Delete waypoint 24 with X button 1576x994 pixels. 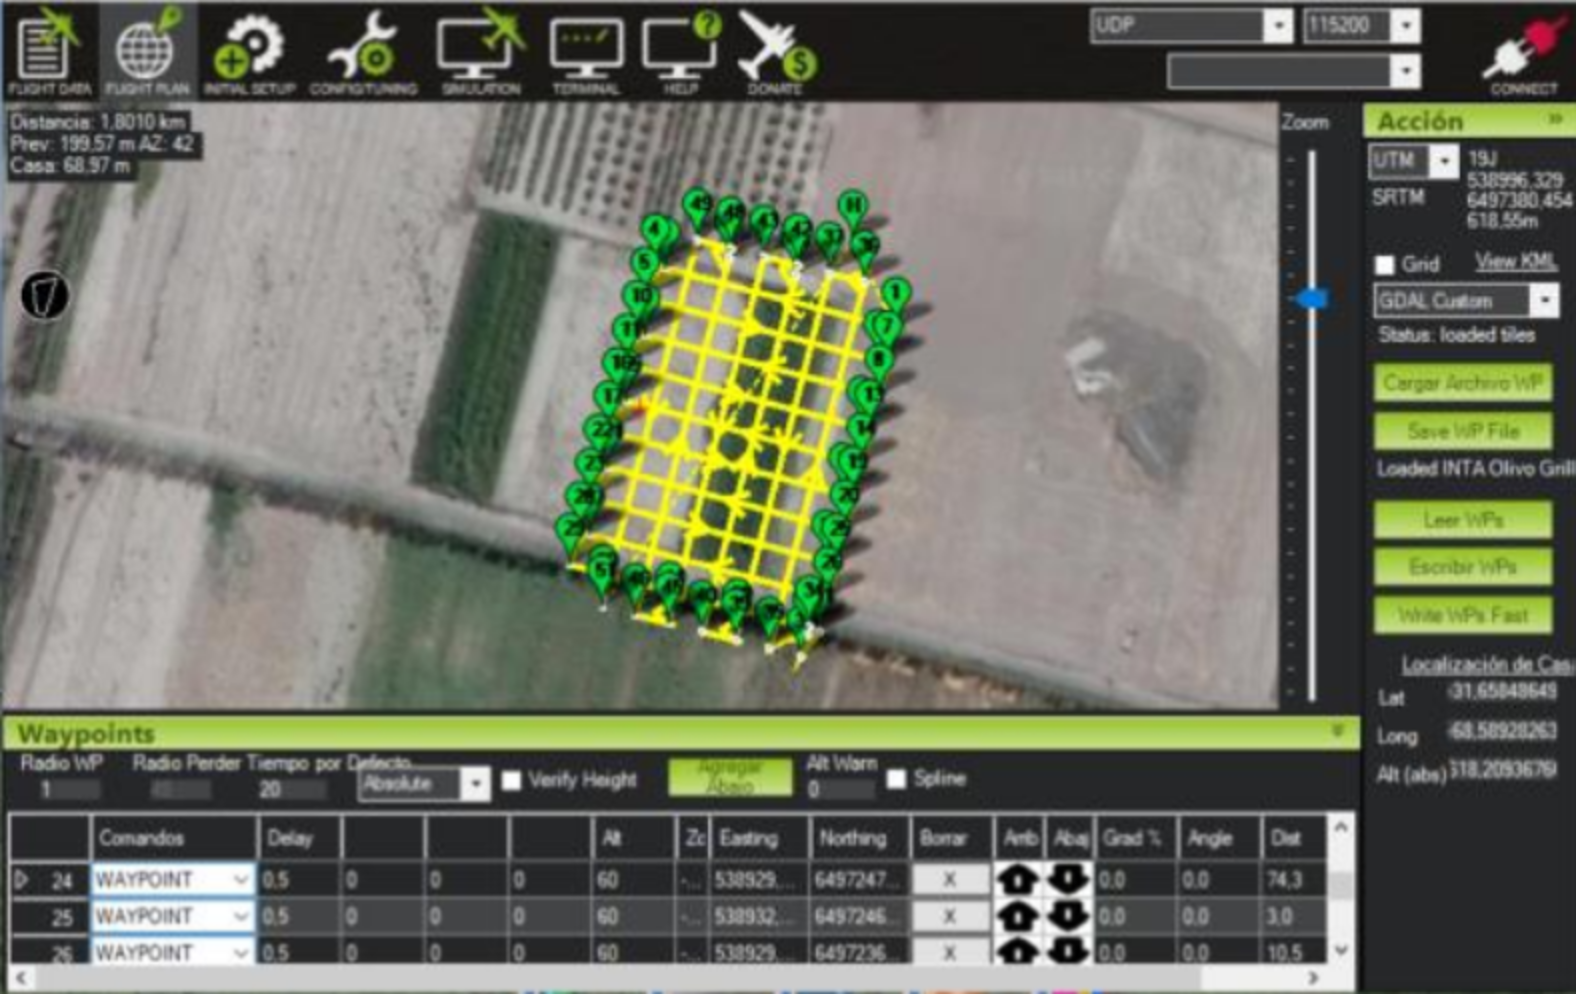pyautogui.click(x=949, y=880)
